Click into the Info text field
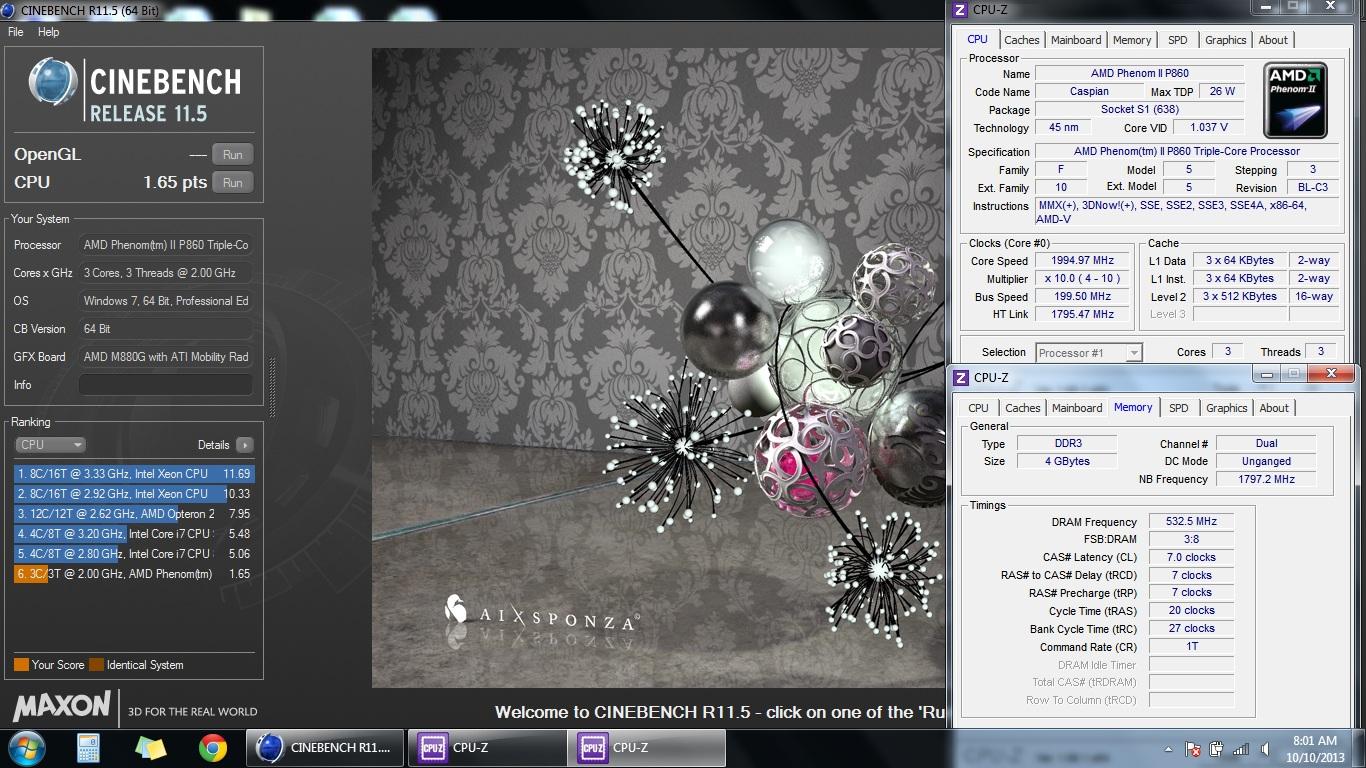1366x768 pixels. click(x=165, y=385)
